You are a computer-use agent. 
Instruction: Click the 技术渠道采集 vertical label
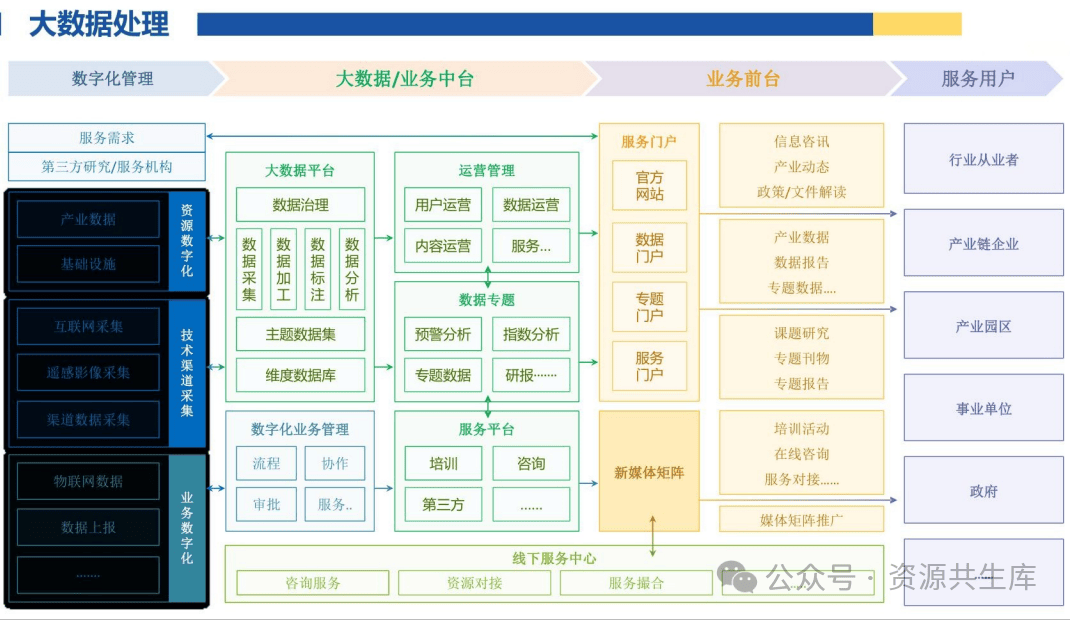tap(186, 372)
